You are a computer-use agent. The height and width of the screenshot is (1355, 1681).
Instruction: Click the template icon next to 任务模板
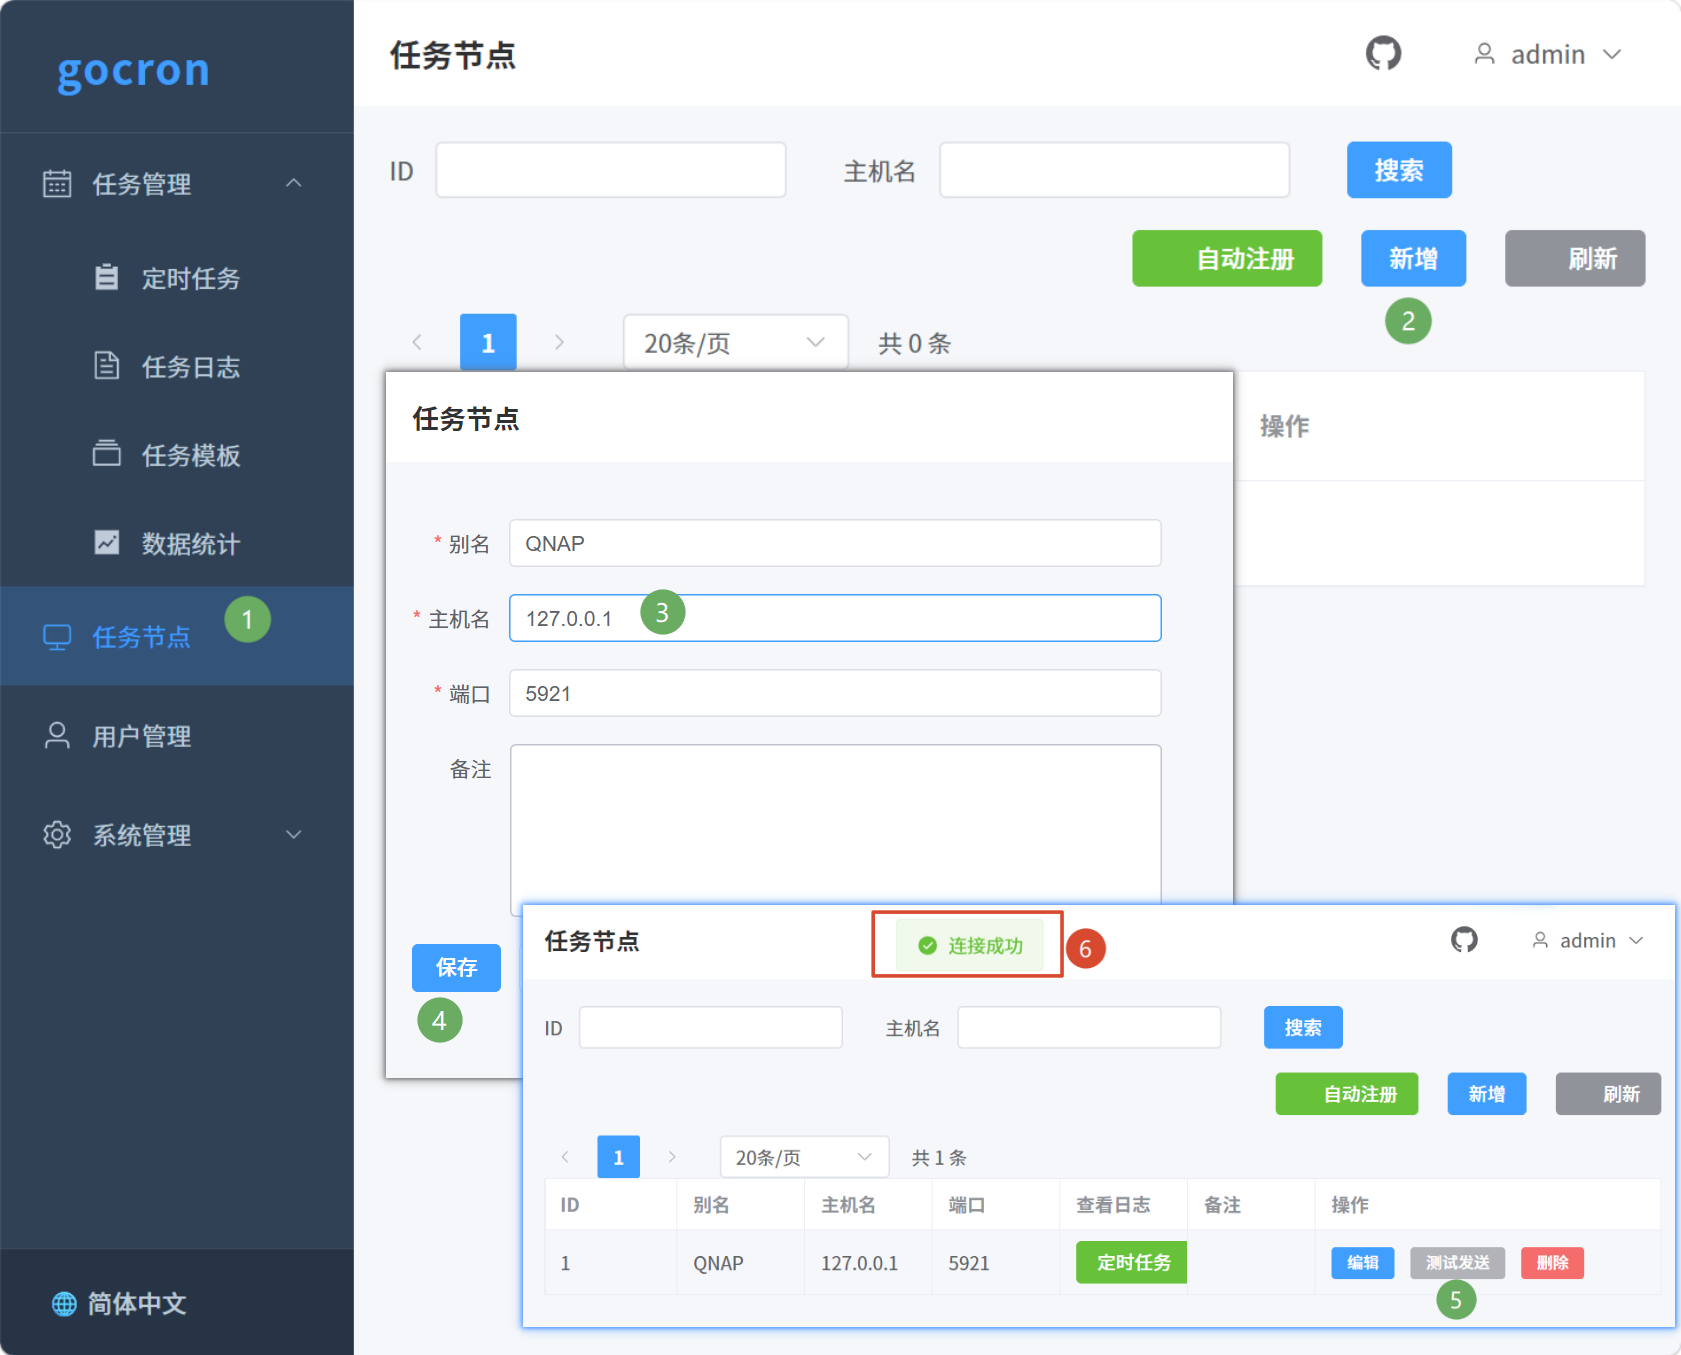click(106, 454)
